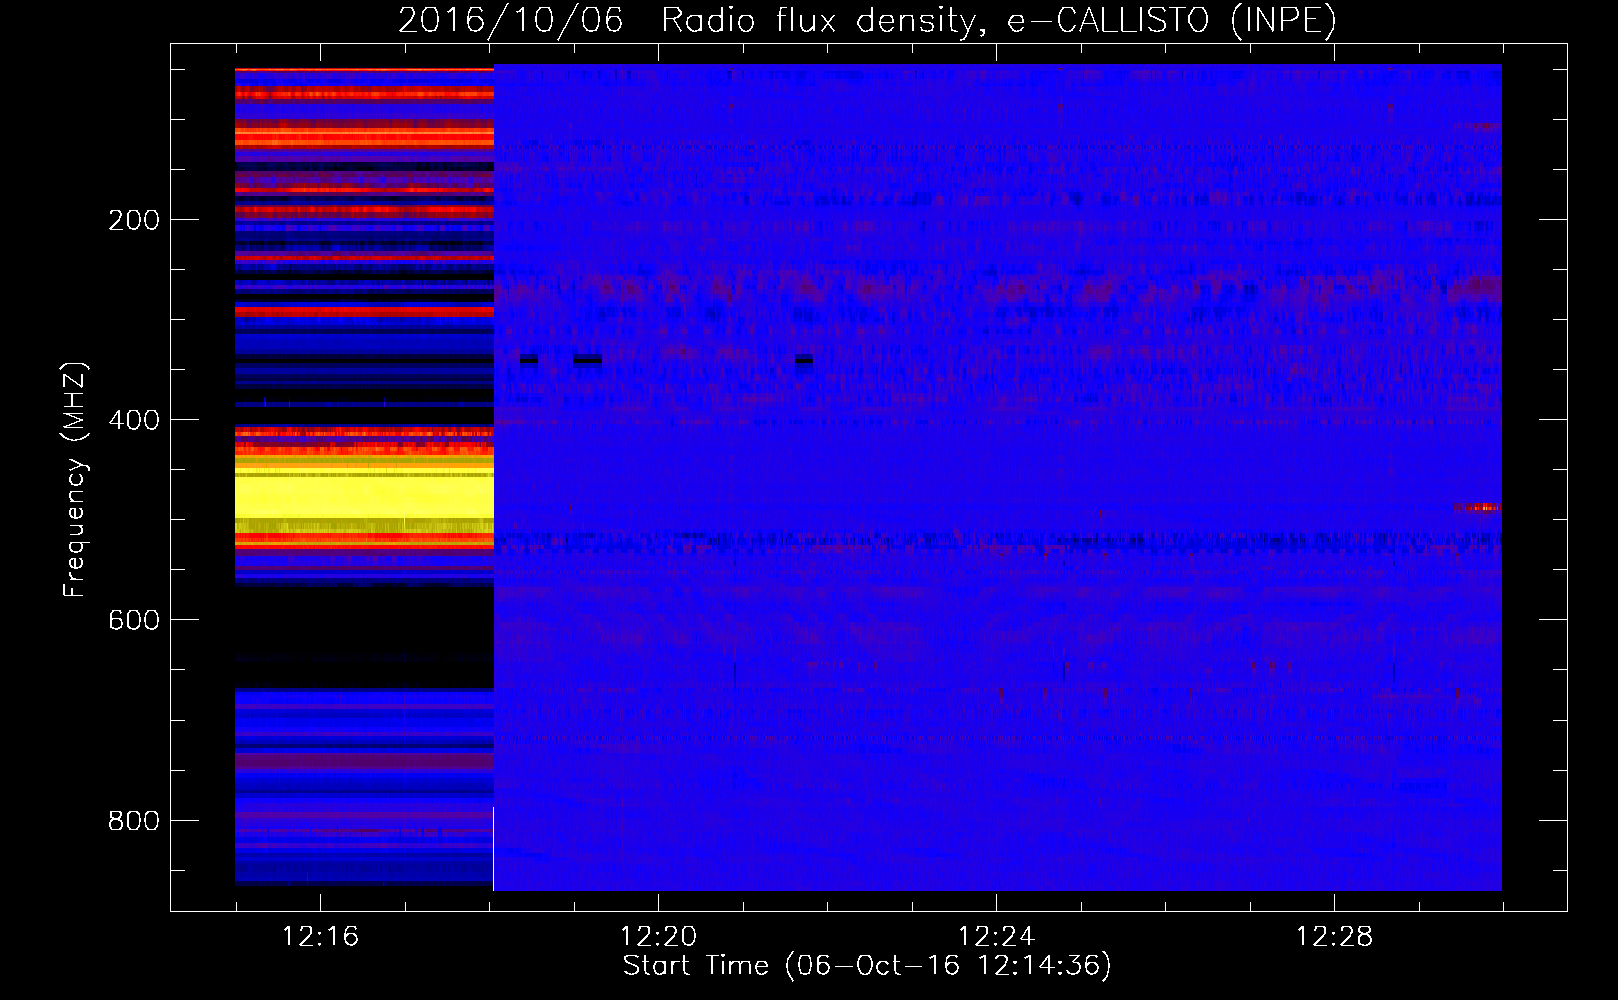1618x1000 pixels.
Task: Click the 12:24 time tick label
Action: (x=996, y=937)
